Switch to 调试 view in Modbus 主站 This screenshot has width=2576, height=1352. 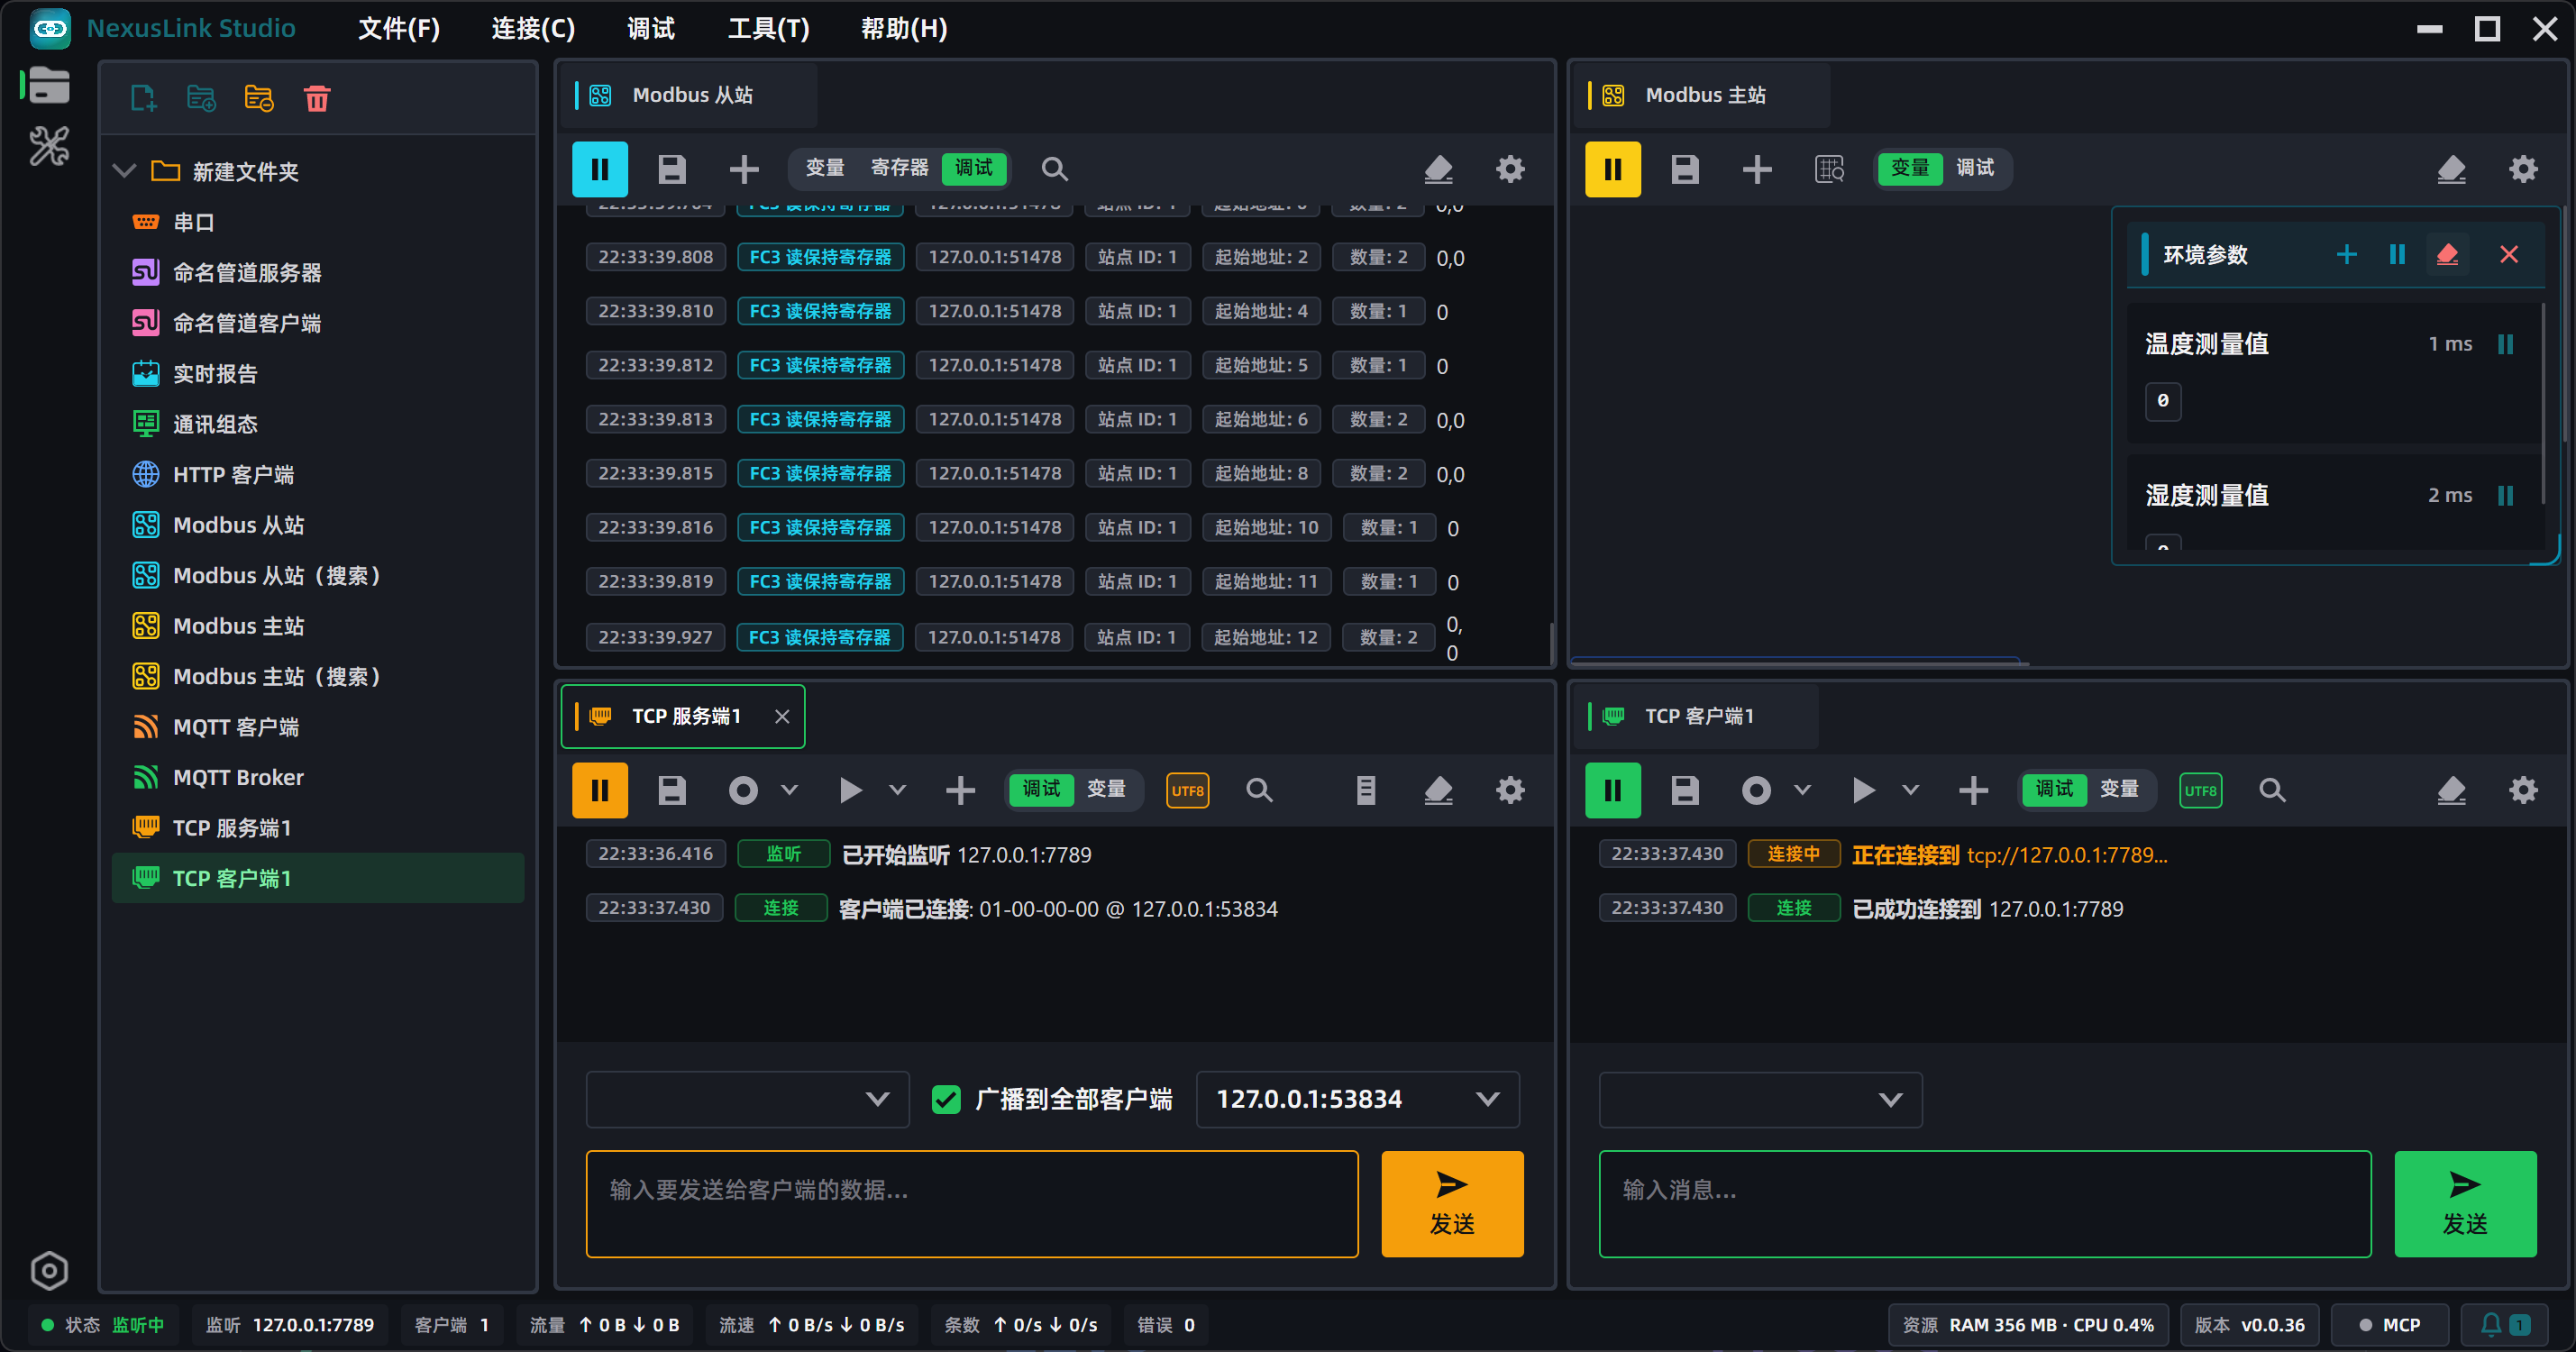click(x=1975, y=167)
